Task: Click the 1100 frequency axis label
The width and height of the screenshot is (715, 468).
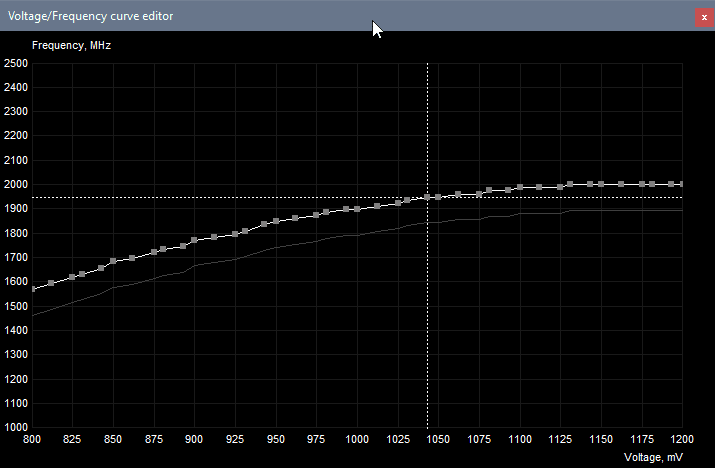Action: [16, 403]
